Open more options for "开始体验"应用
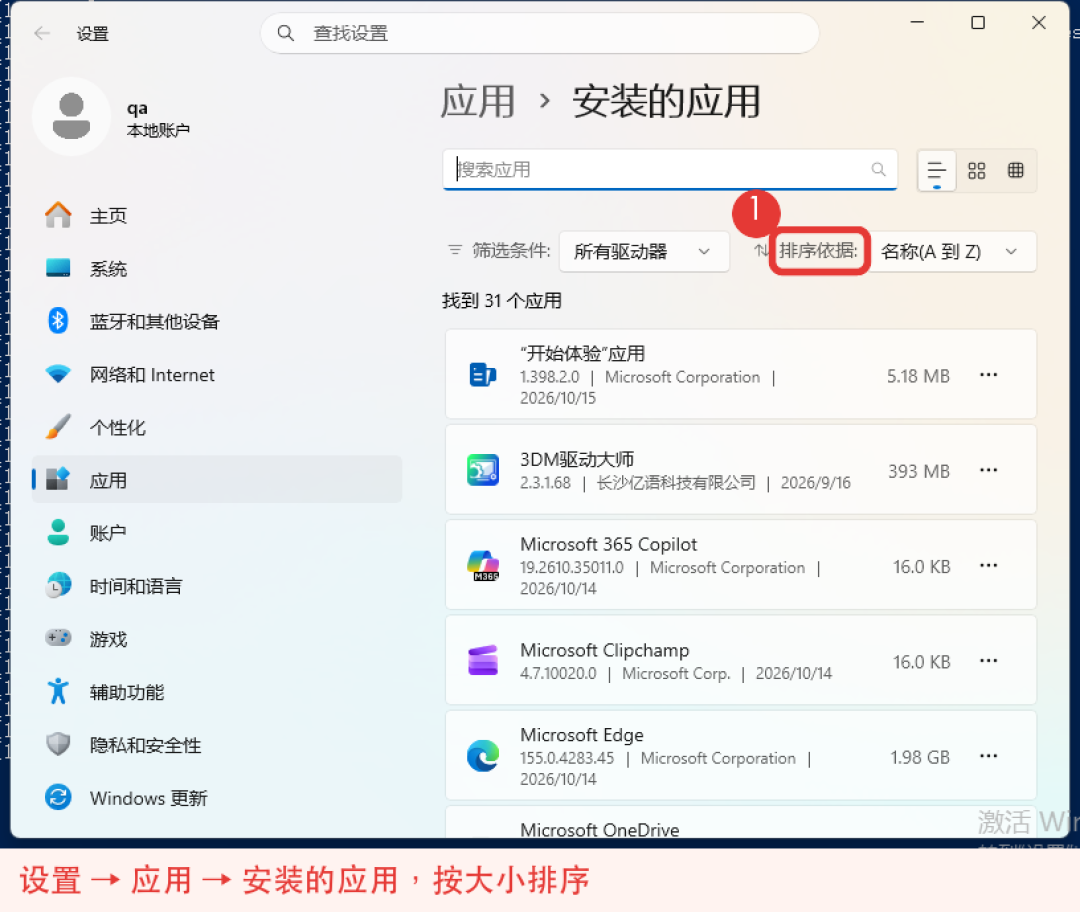Viewport: 1080px width, 912px height. pos(988,375)
